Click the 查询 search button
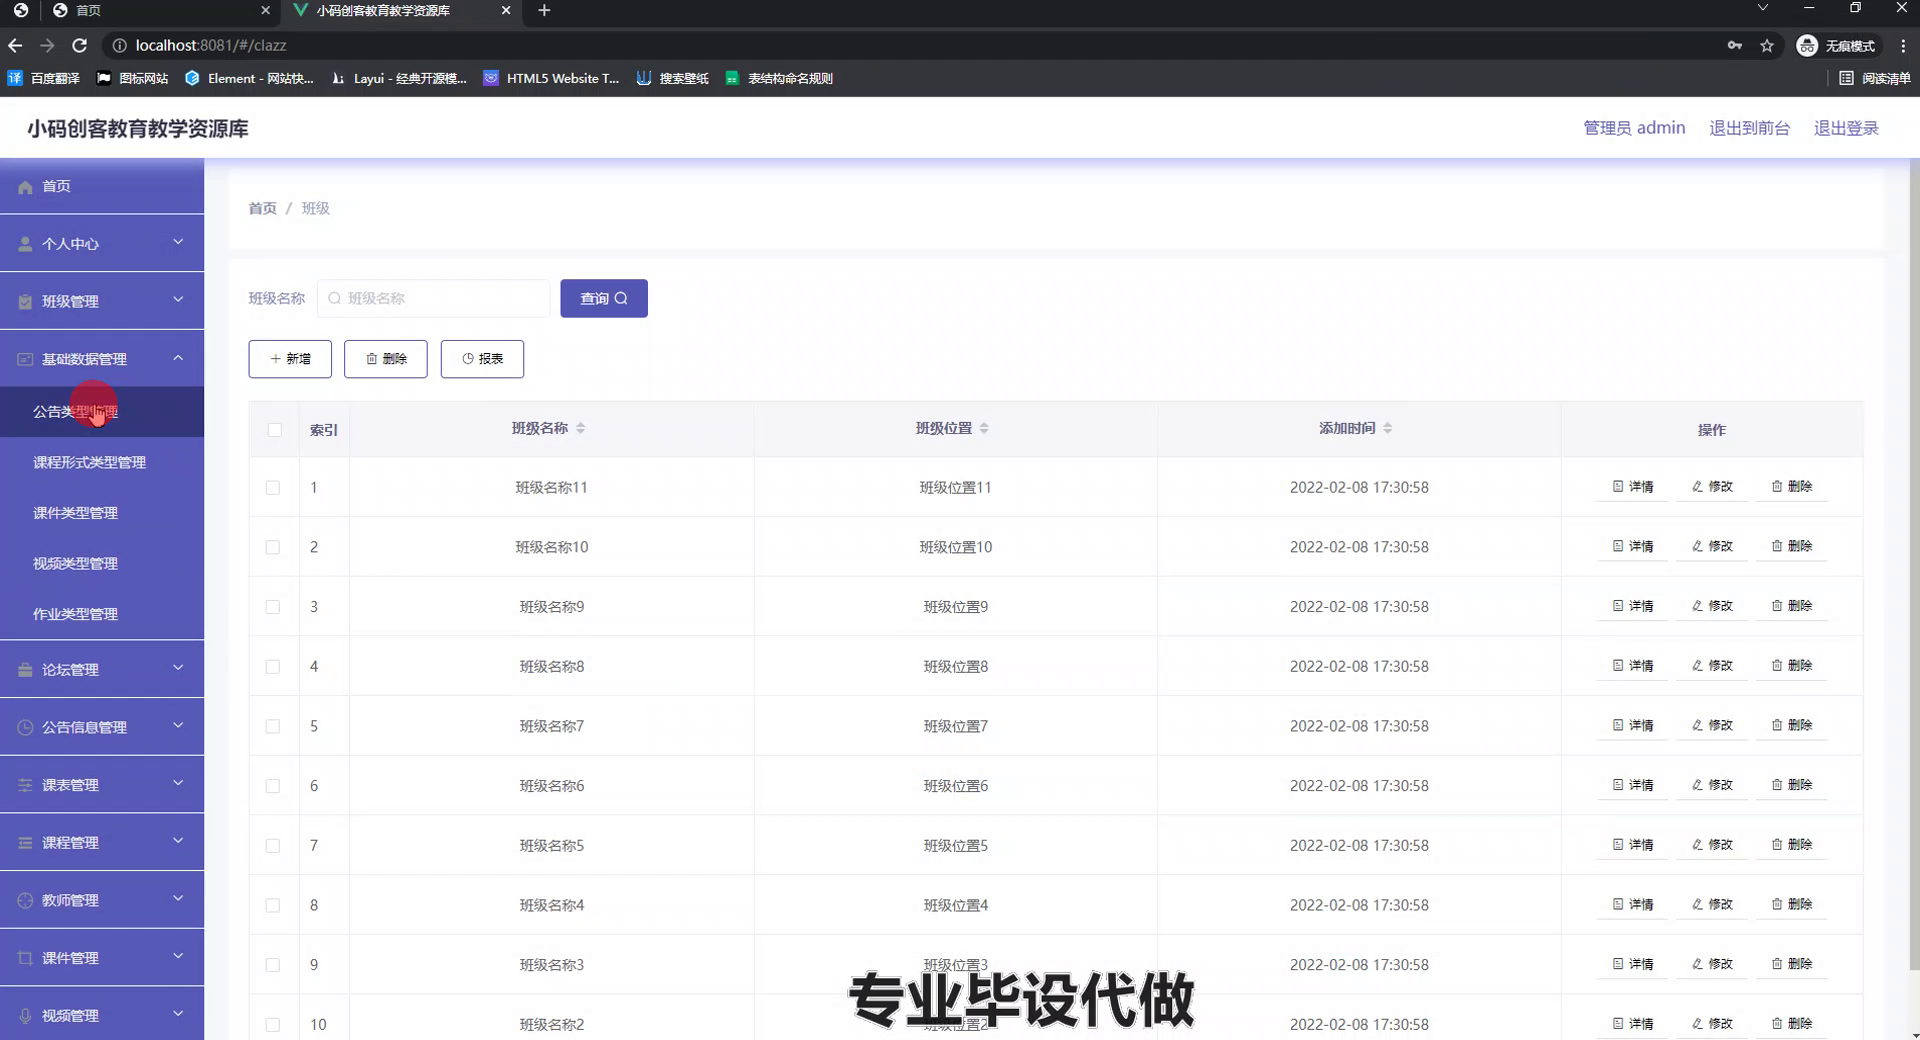Screen dimensions: 1920x1040 tap(604, 298)
